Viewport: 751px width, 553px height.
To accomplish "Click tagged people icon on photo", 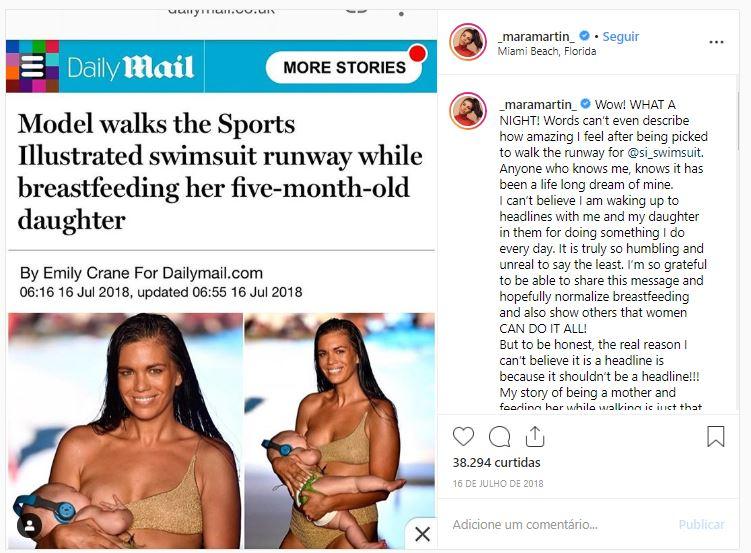I will pos(29,526).
